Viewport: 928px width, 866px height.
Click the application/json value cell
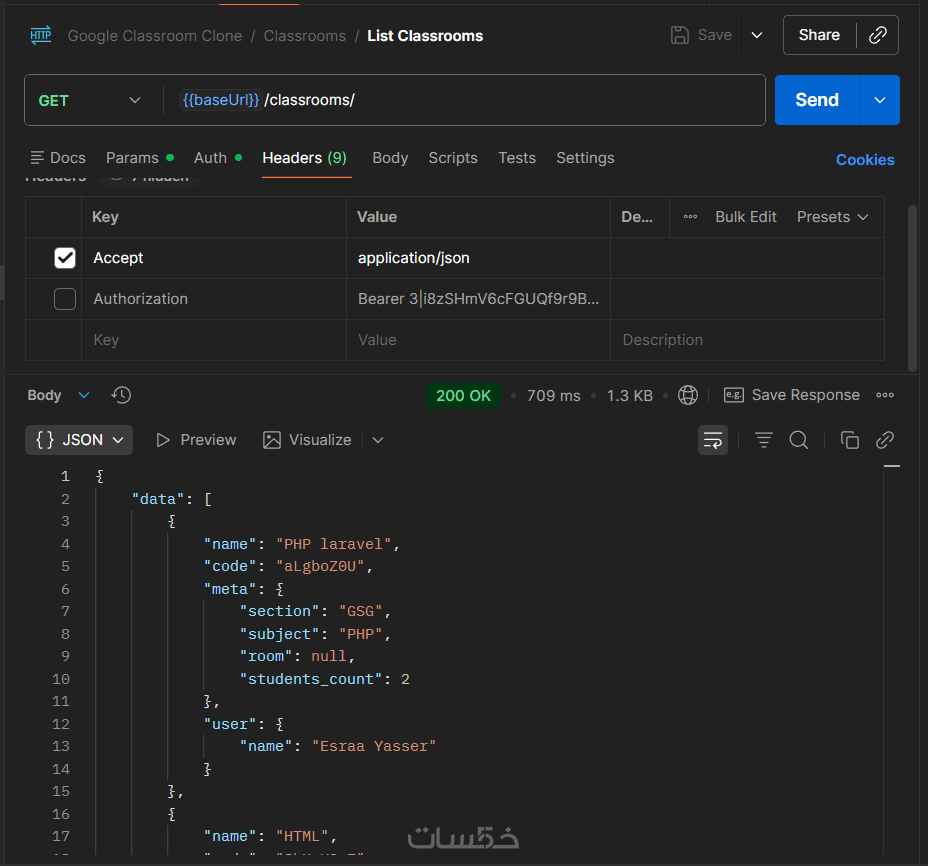pos(478,258)
